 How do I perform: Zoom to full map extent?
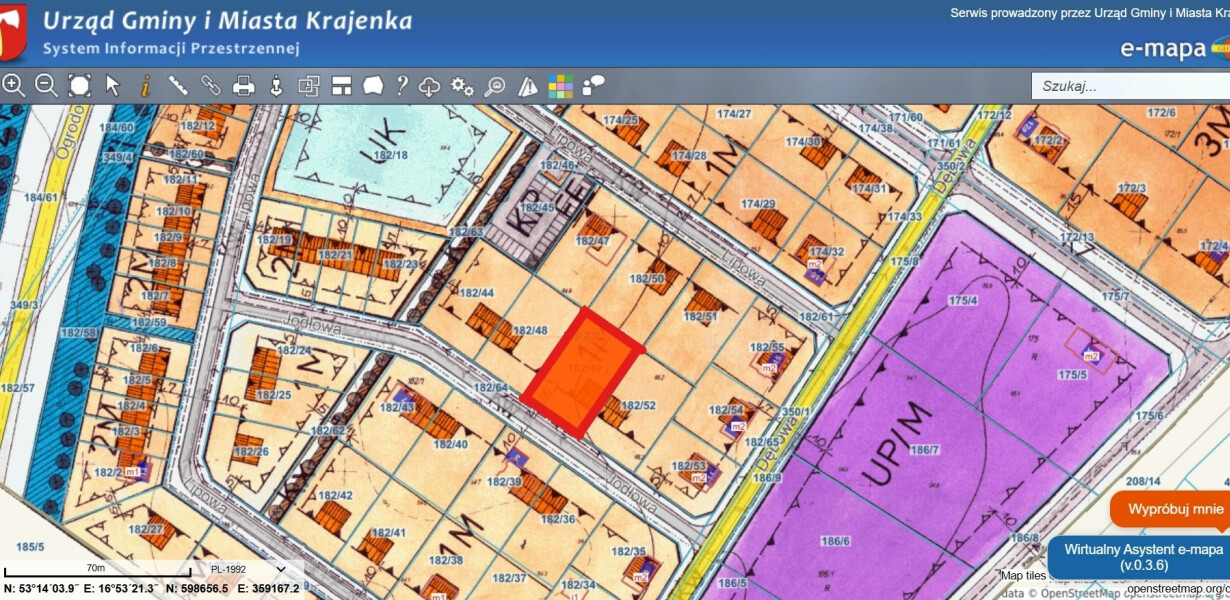click(x=79, y=86)
